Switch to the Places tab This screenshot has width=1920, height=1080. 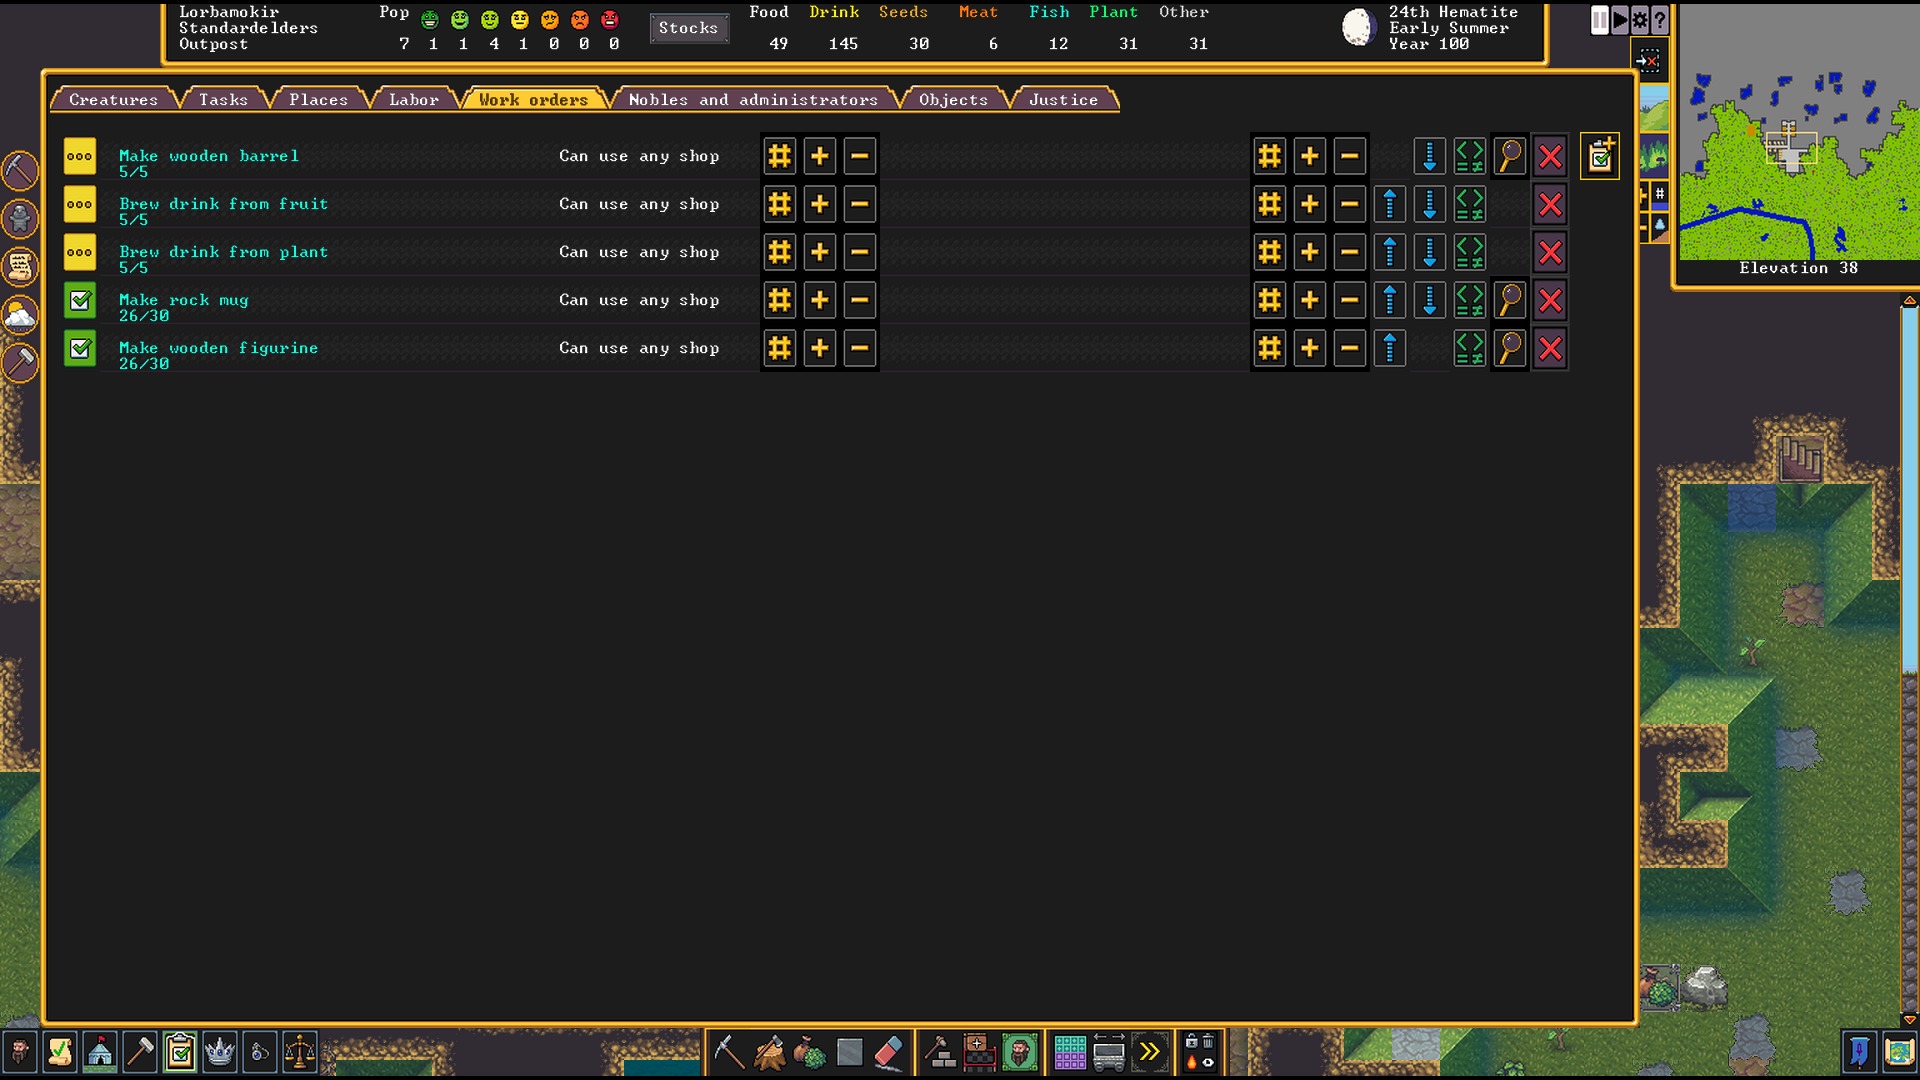click(318, 99)
